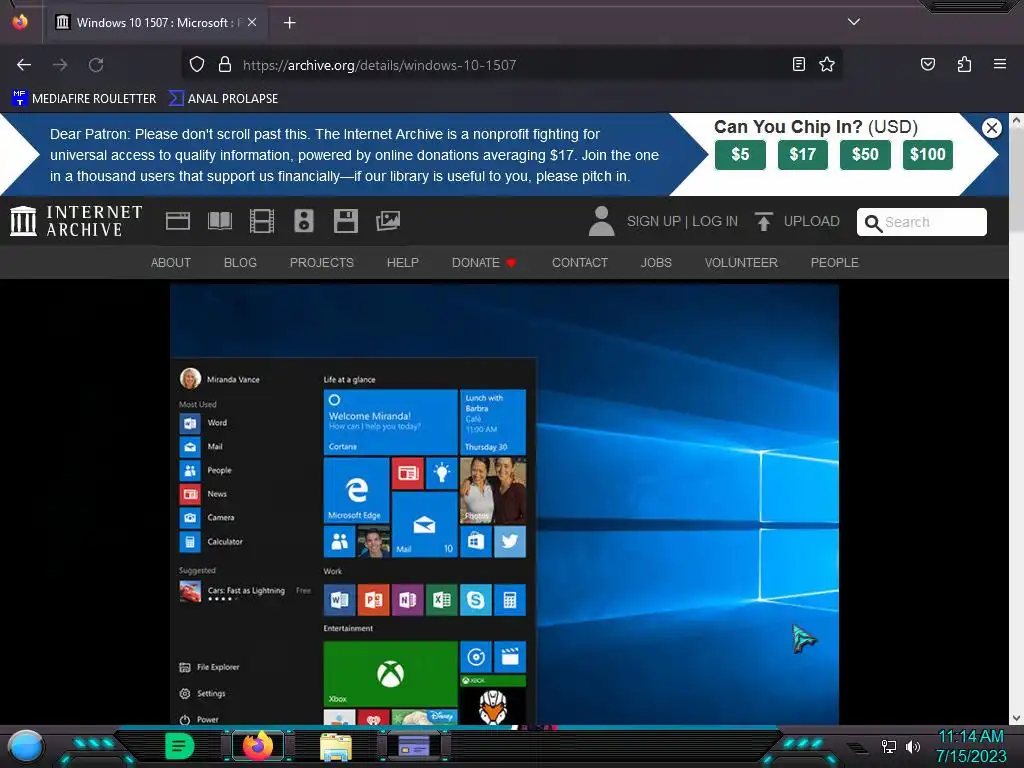Click the padlock site info icon
Image resolution: width=1024 pixels, height=768 pixels.
(225, 65)
